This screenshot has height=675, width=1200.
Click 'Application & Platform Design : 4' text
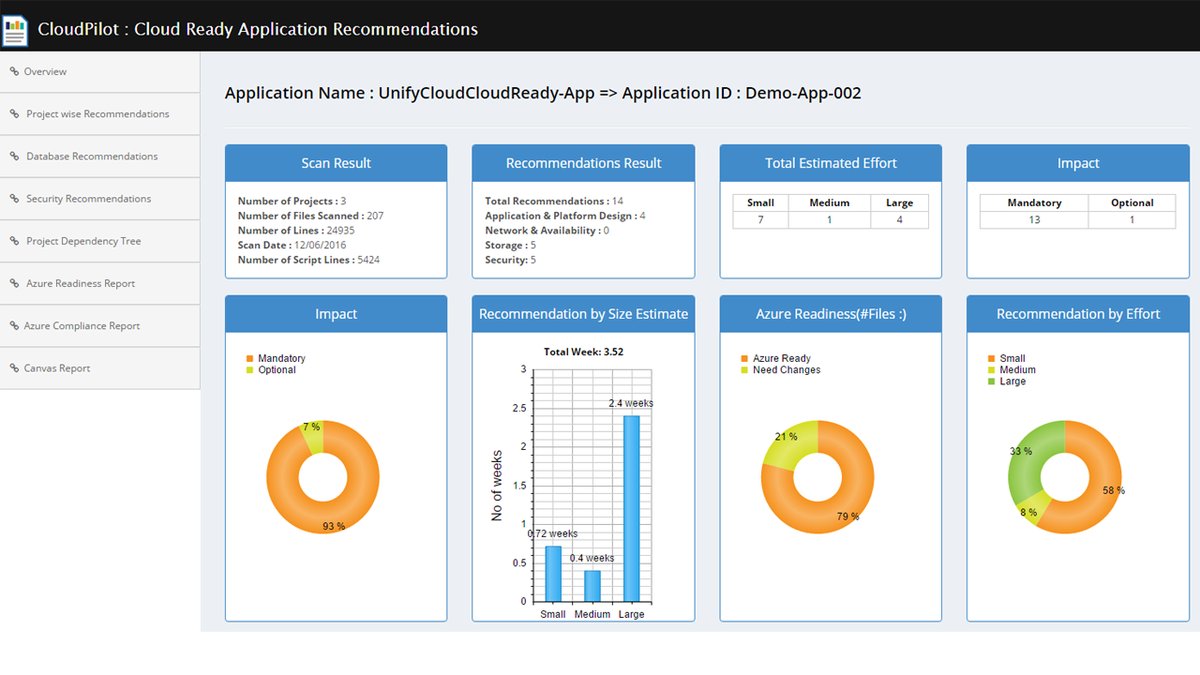click(565, 216)
